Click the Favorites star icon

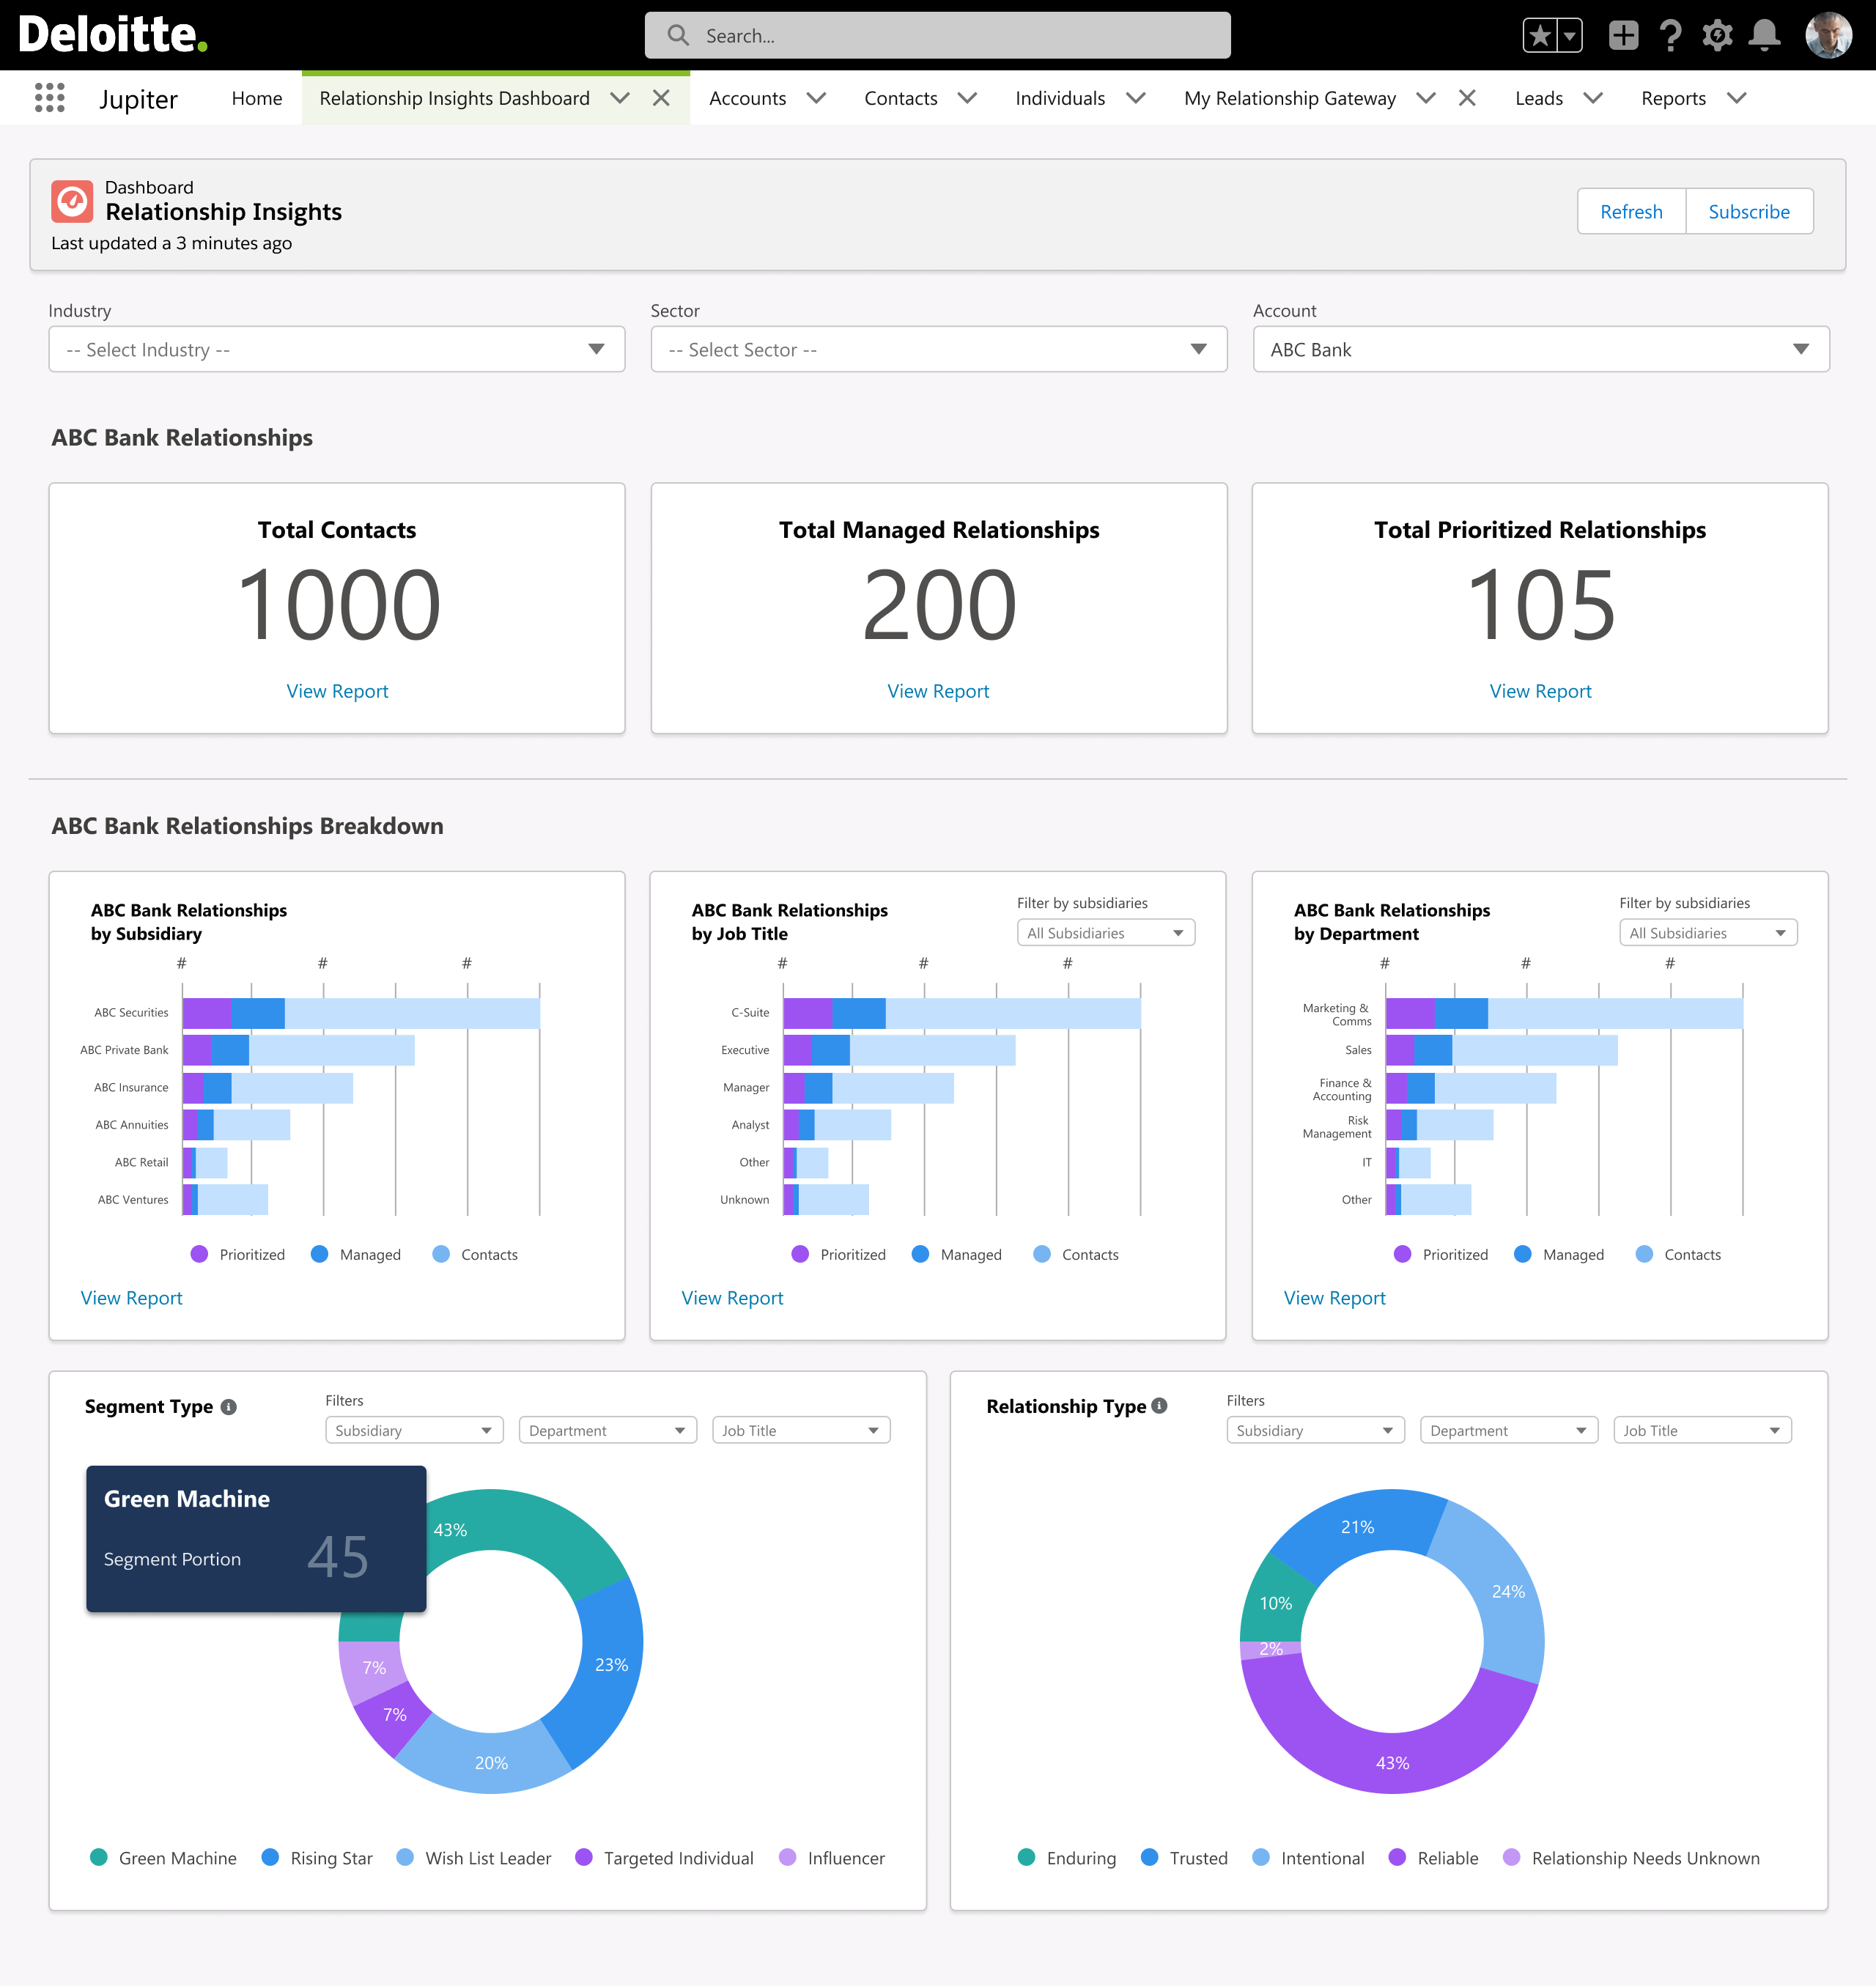[x=1540, y=35]
